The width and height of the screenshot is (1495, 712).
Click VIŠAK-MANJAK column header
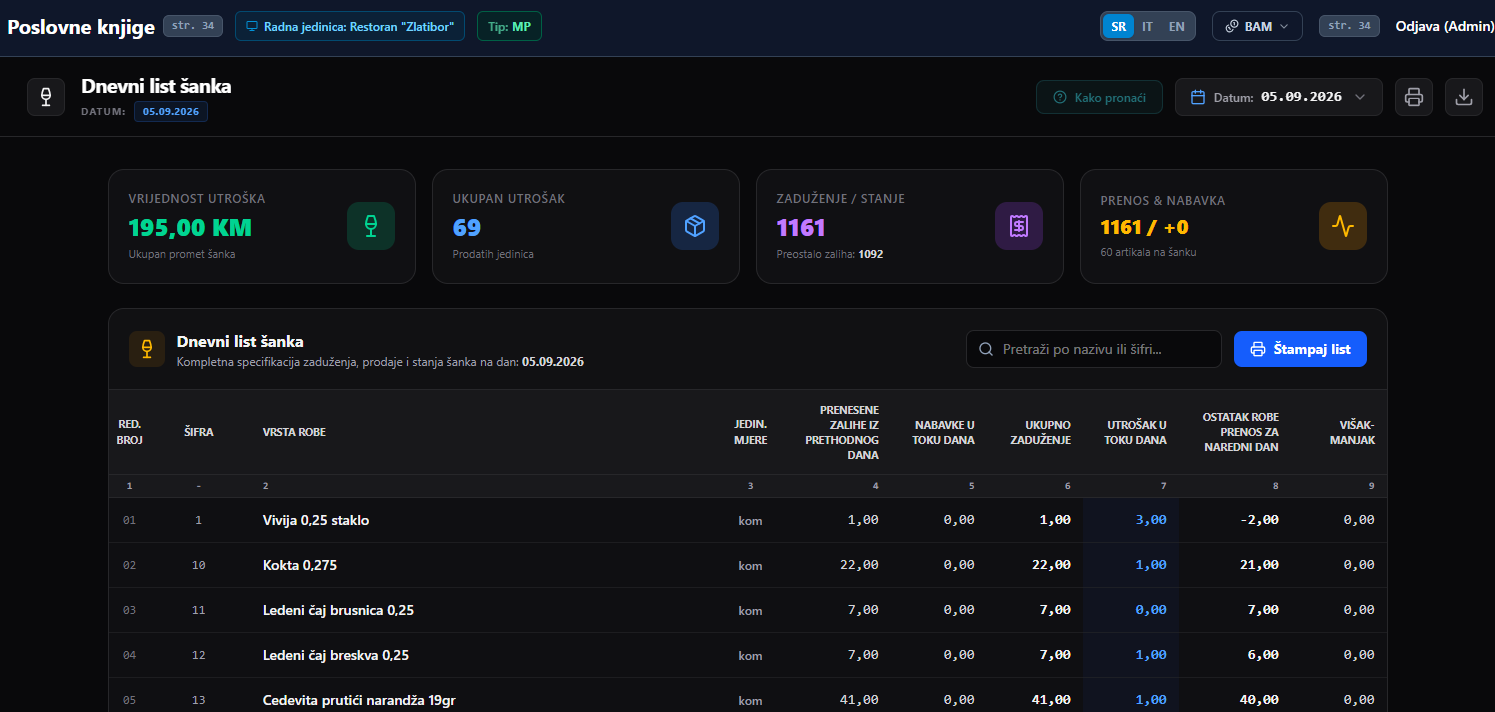[x=1352, y=432]
